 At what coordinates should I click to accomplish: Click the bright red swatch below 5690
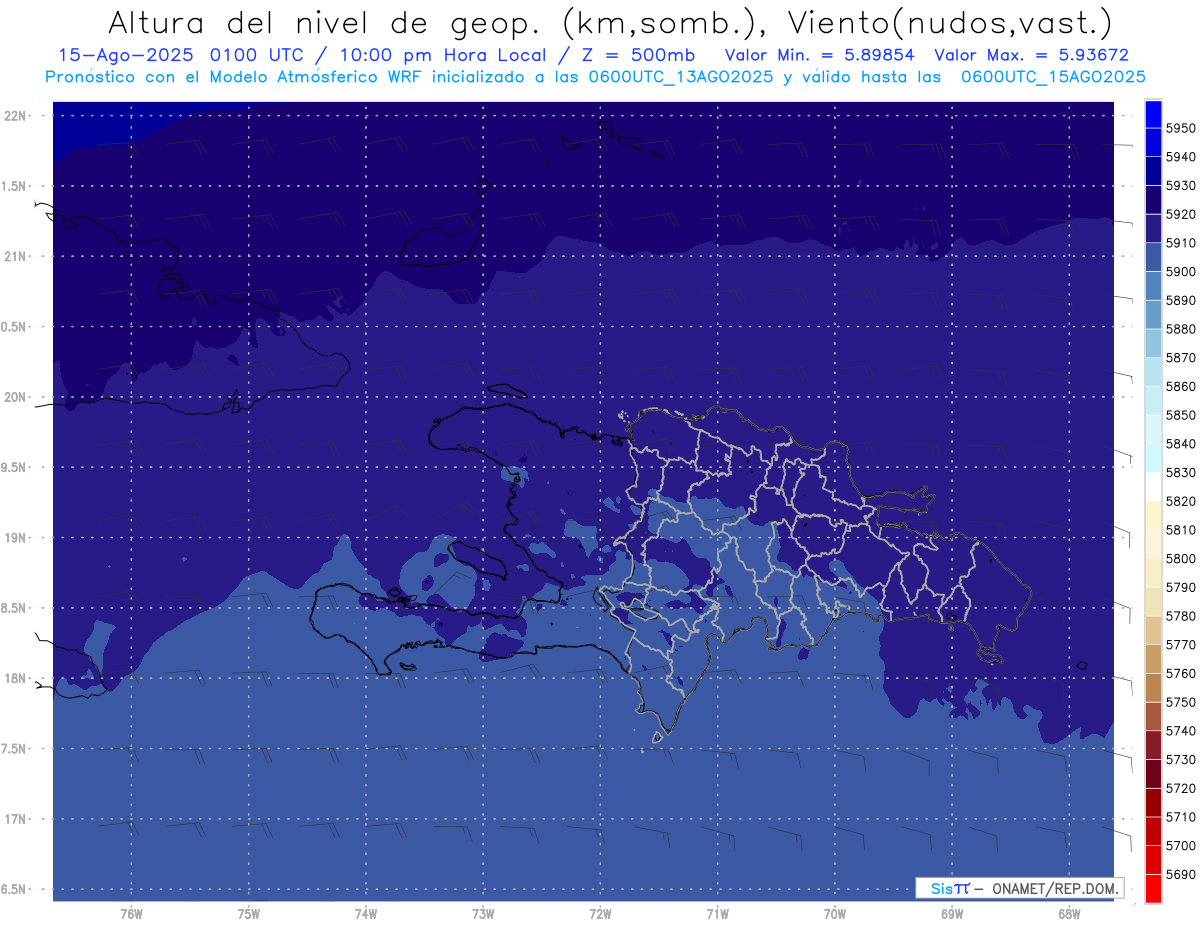[1152, 888]
